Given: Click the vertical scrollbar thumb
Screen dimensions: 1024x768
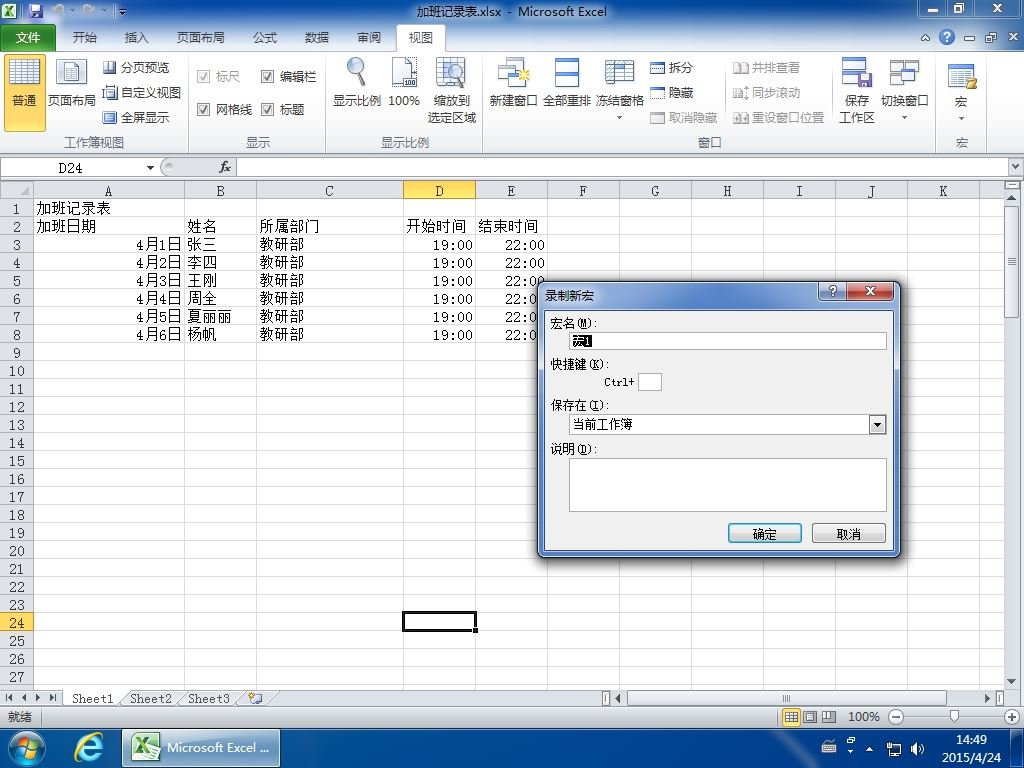Looking at the screenshot, I should pos(1012,262).
